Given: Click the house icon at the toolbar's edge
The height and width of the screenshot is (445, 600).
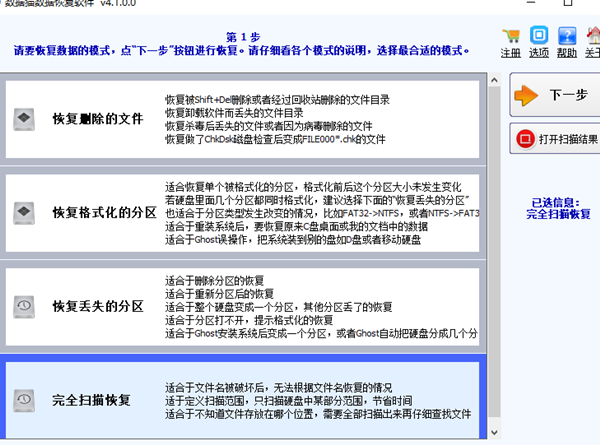Looking at the screenshot, I should click(593, 36).
